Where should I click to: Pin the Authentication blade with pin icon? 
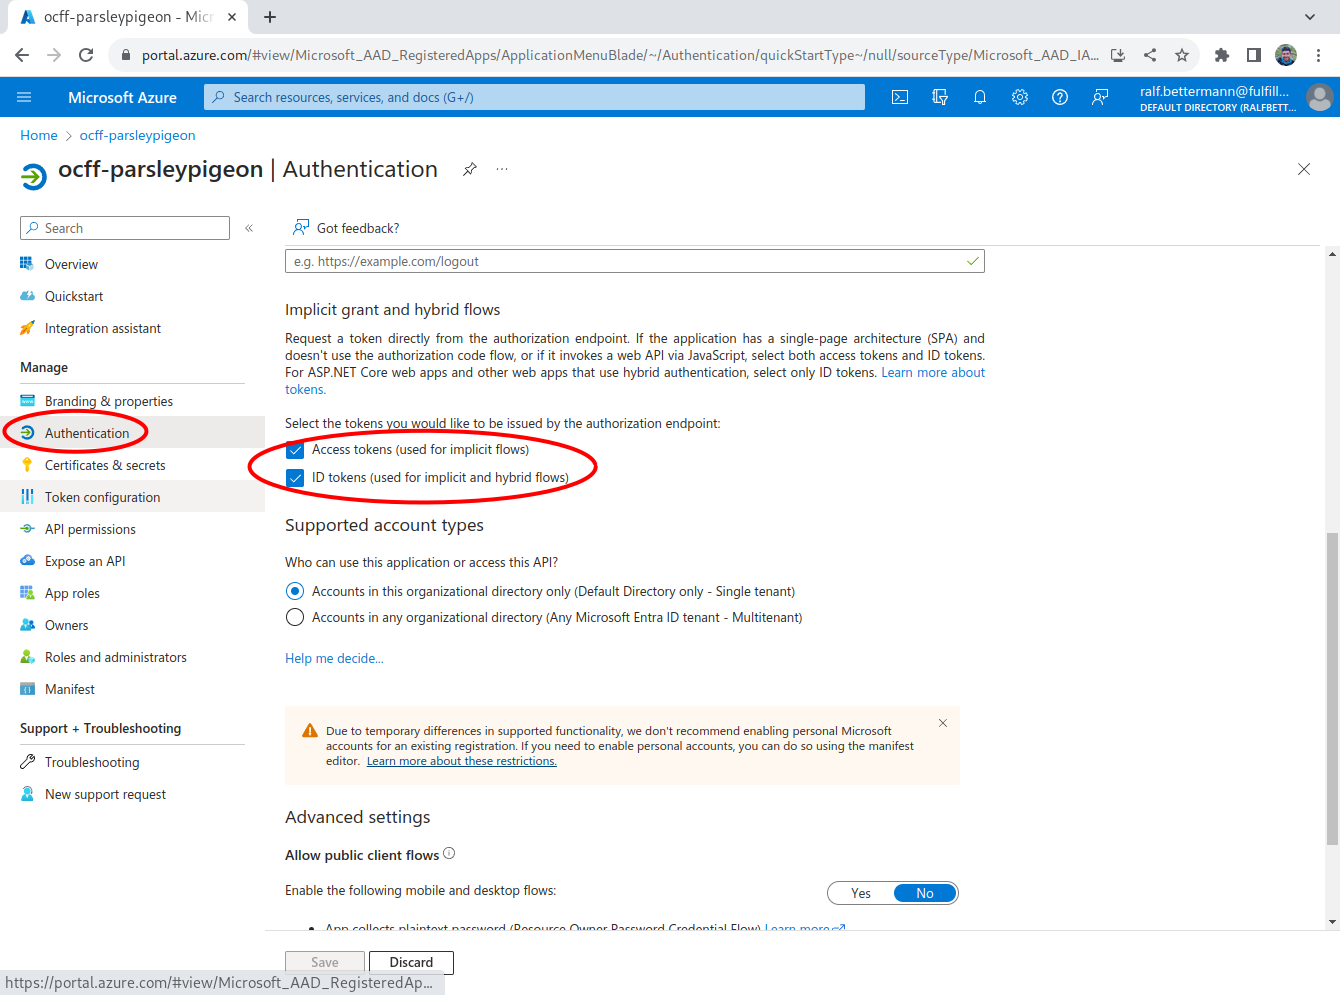point(469,169)
